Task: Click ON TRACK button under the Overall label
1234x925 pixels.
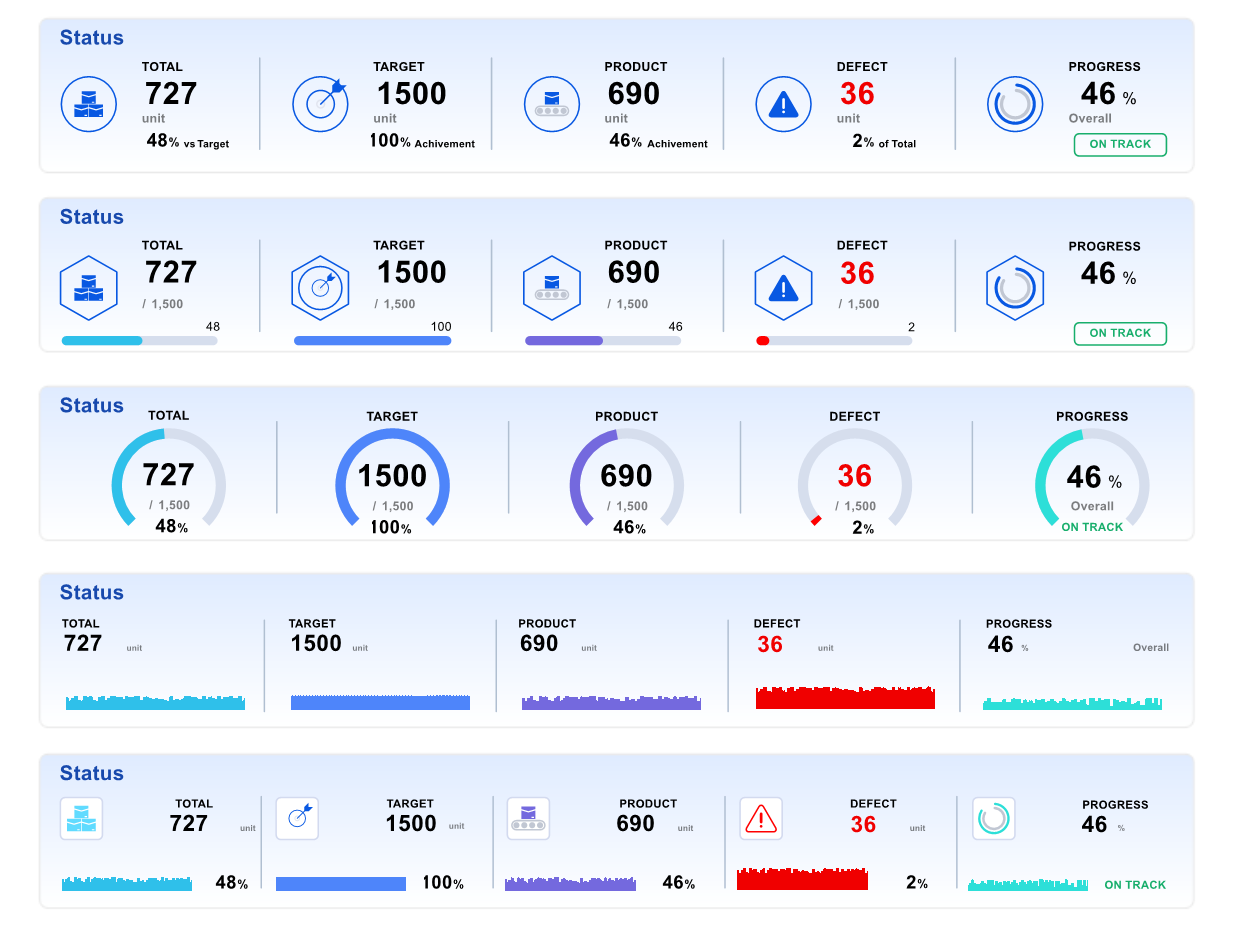Action: point(1120,144)
